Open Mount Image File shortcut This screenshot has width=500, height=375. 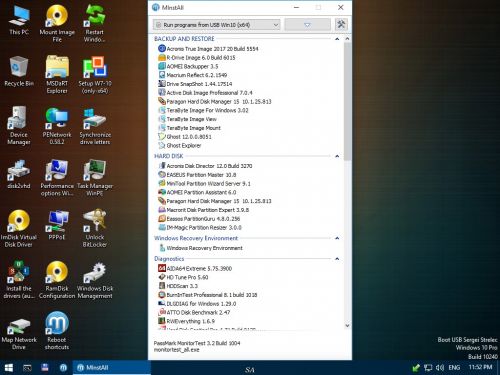pos(57,23)
